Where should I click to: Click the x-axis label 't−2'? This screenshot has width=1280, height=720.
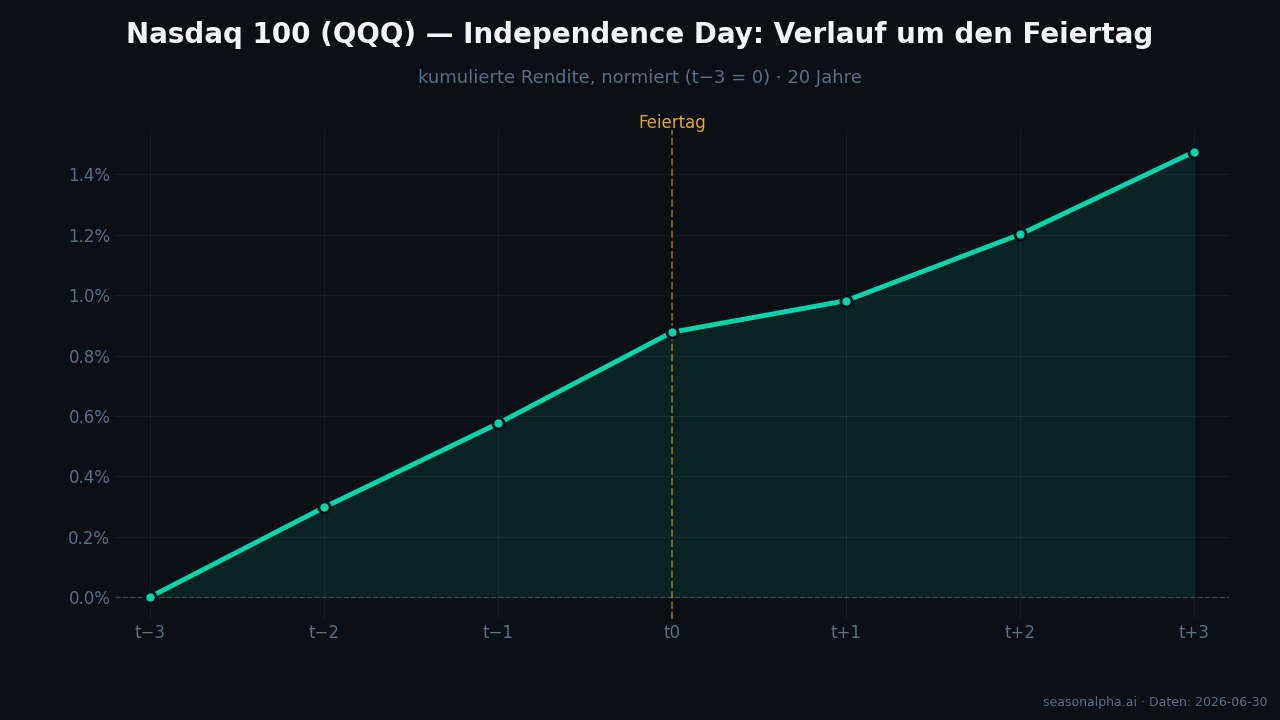324,632
